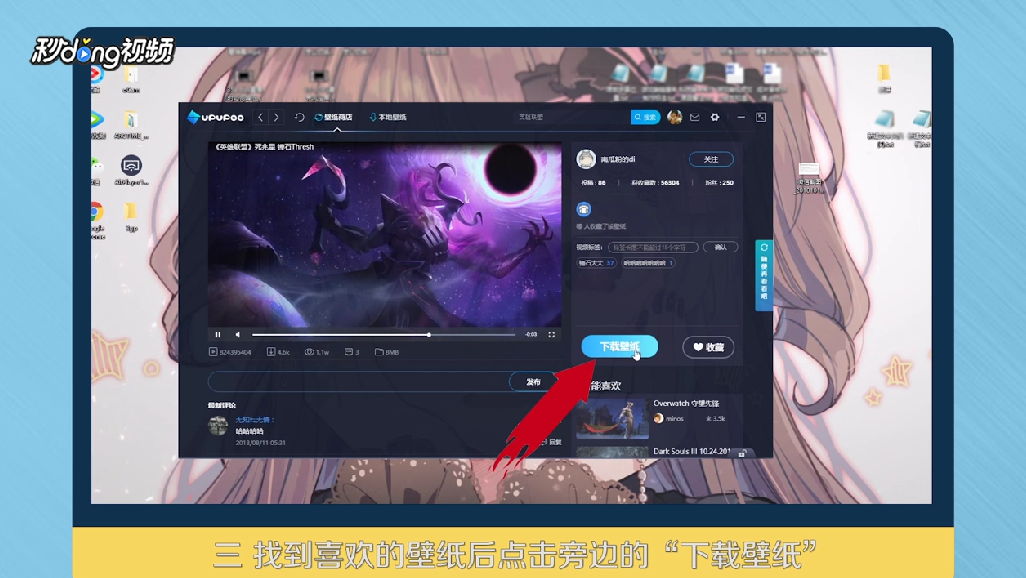Open the Overwatch wallpaper thumbnail
This screenshot has width=1026, height=578.
click(x=612, y=418)
